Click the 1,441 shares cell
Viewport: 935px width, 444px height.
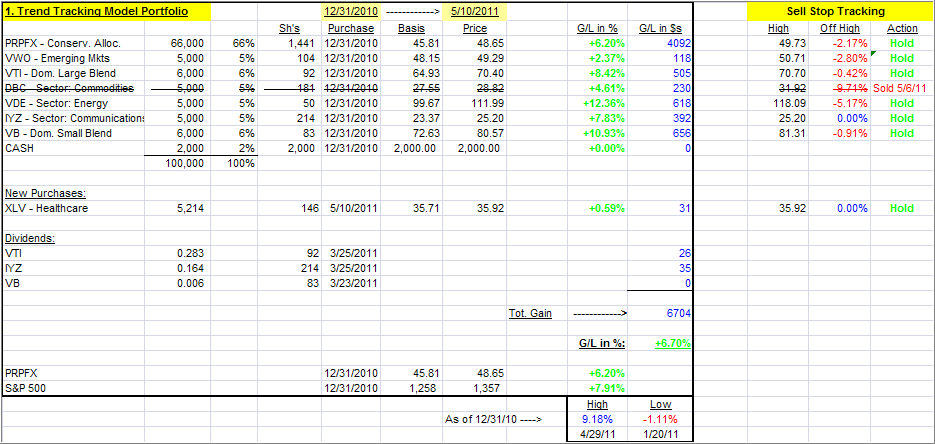tap(290, 44)
